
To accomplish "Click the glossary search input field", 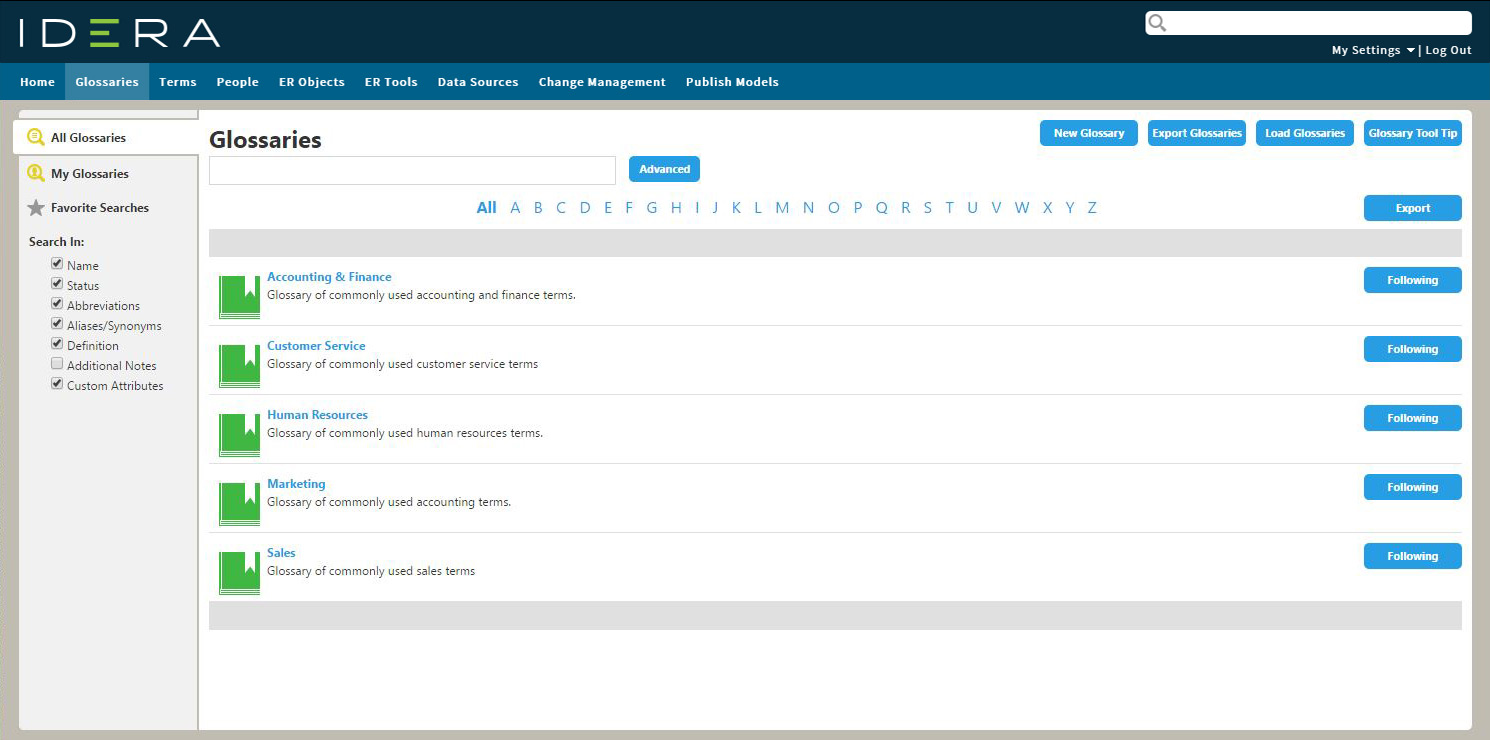I will [412, 171].
